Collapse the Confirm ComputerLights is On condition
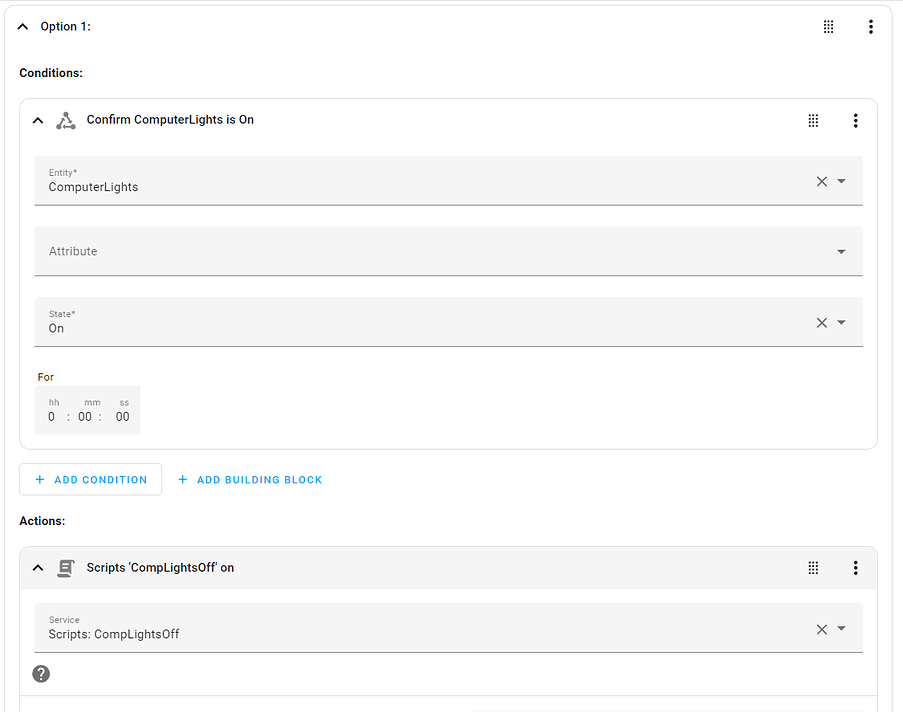This screenshot has width=903, height=712. tap(38, 120)
